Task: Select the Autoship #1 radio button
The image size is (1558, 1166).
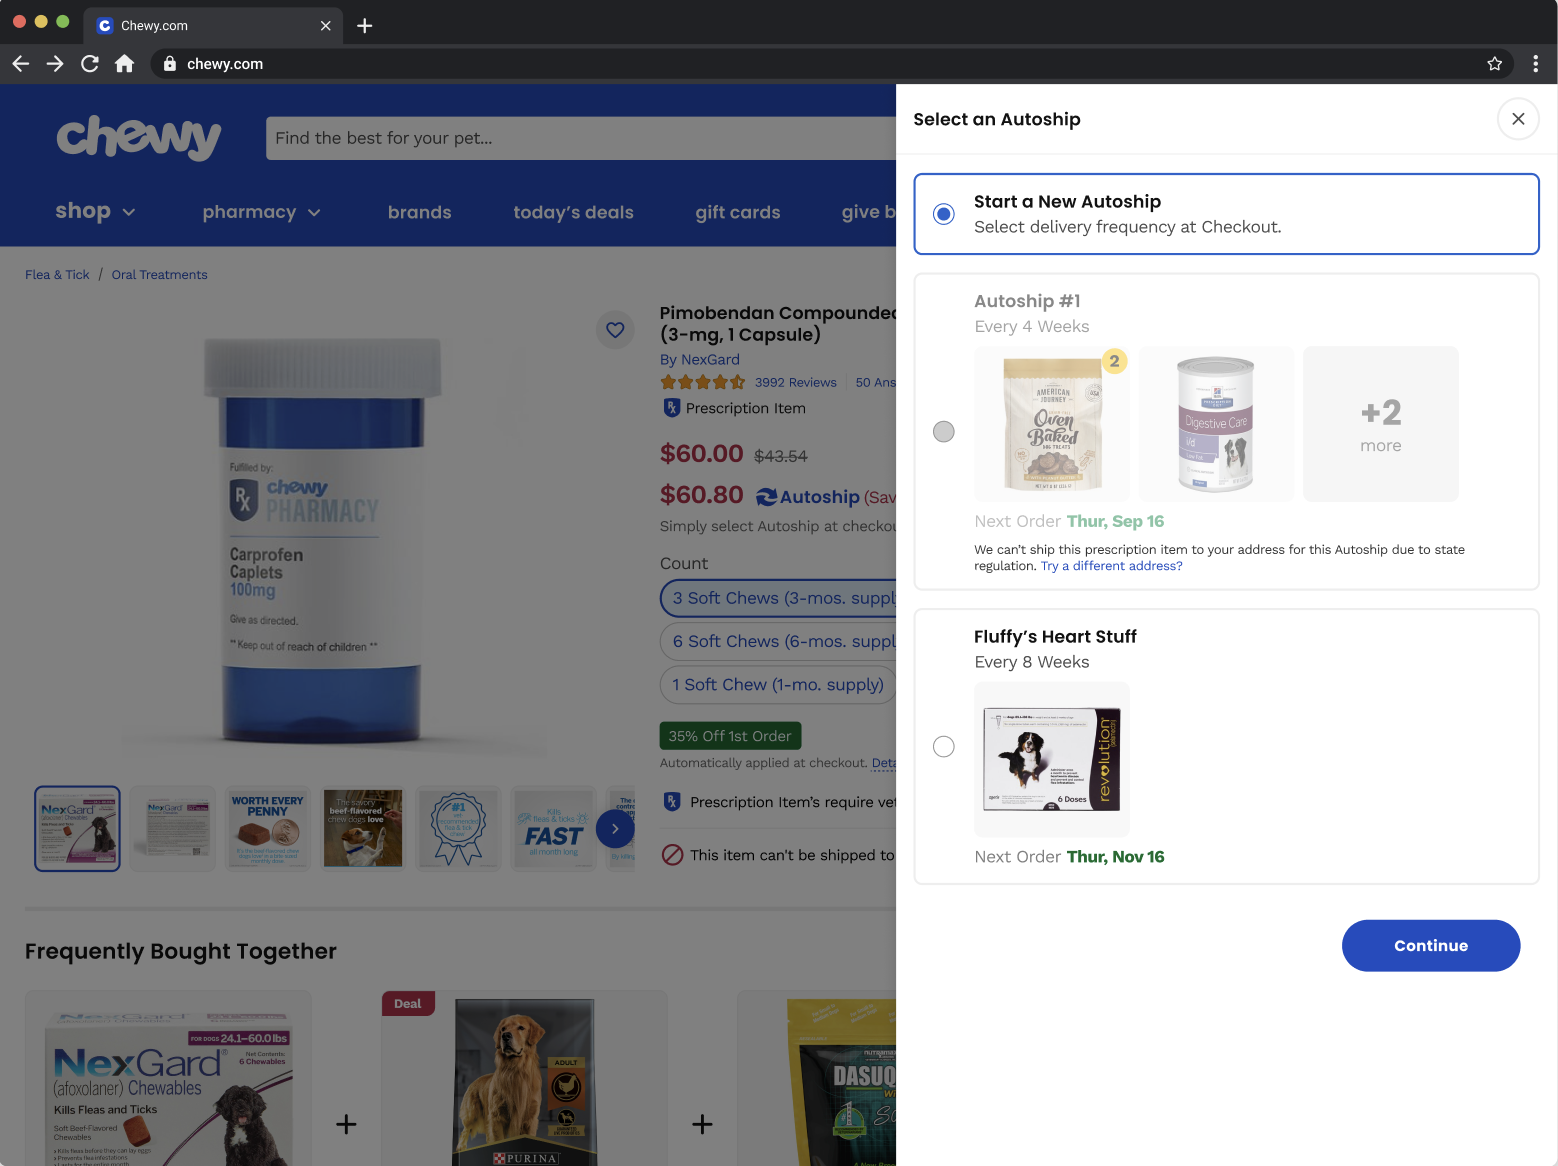Action: pos(943,431)
